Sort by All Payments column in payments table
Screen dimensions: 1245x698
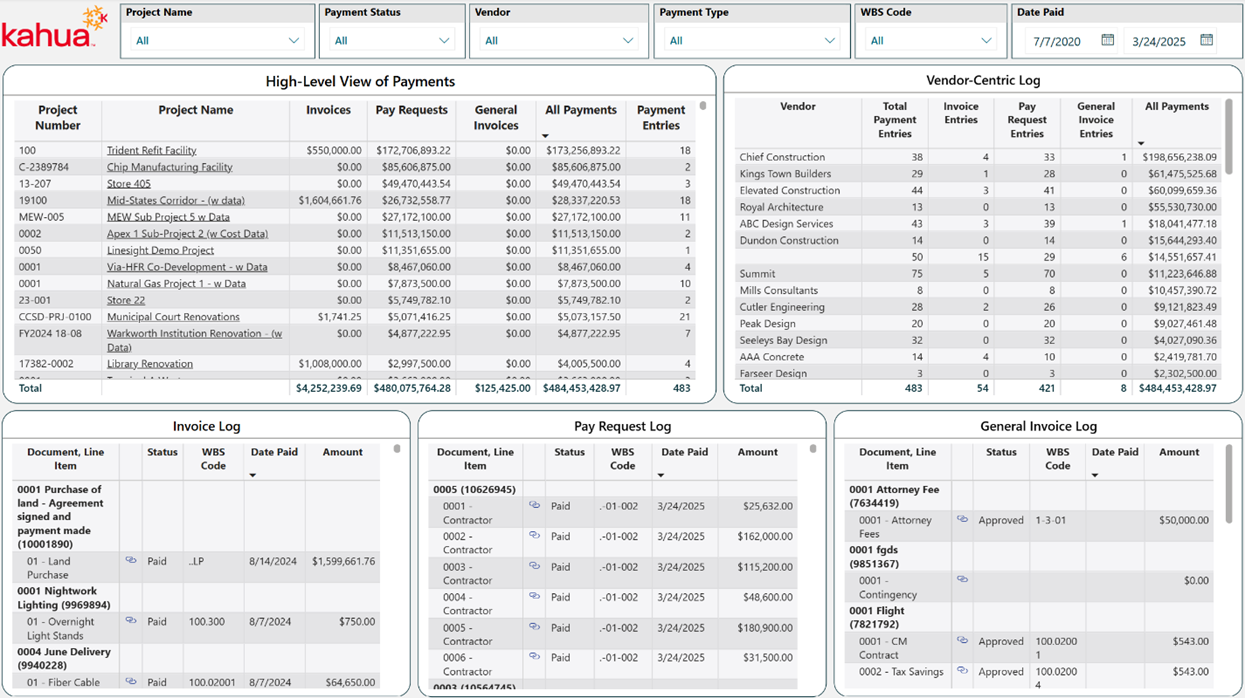click(x=581, y=111)
